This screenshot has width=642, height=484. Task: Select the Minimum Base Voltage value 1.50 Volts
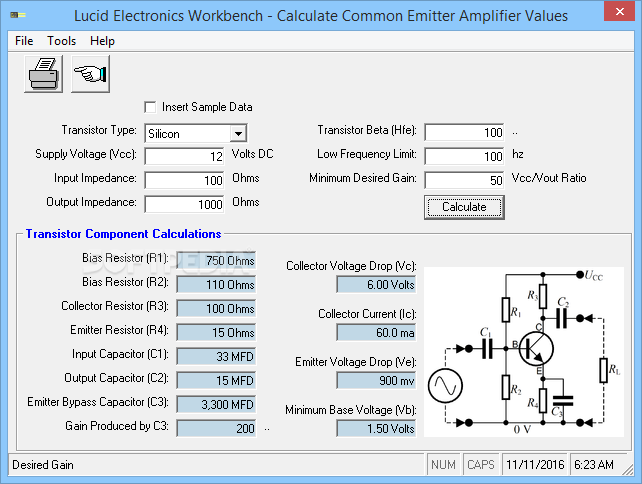click(376, 428)
